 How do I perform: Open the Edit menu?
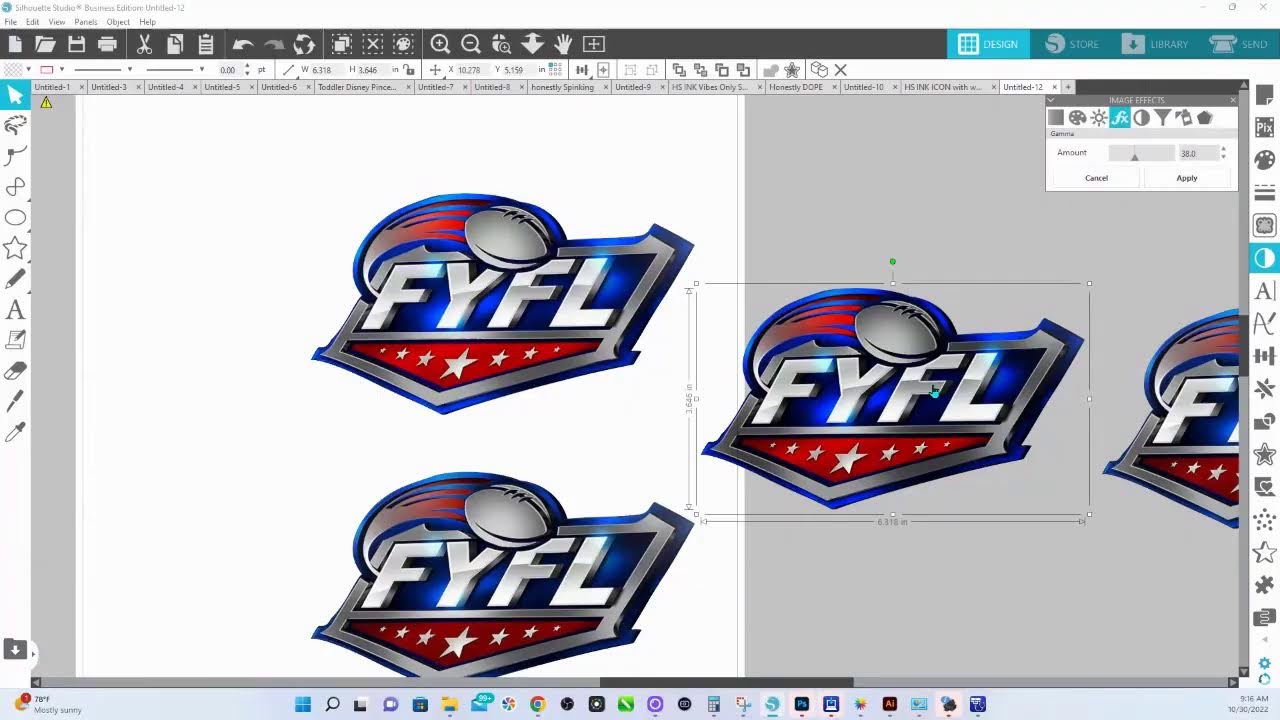point(33,22)
